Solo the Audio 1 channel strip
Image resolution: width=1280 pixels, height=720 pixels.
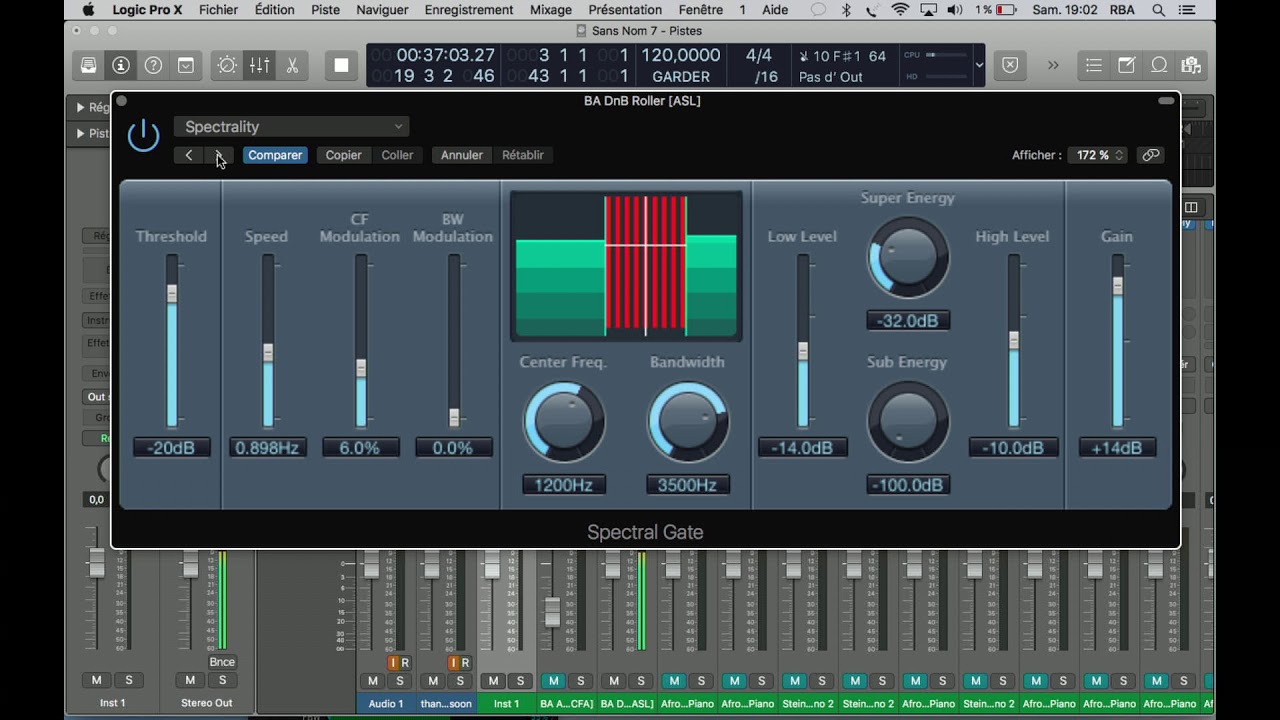click(x=400, y=681)
